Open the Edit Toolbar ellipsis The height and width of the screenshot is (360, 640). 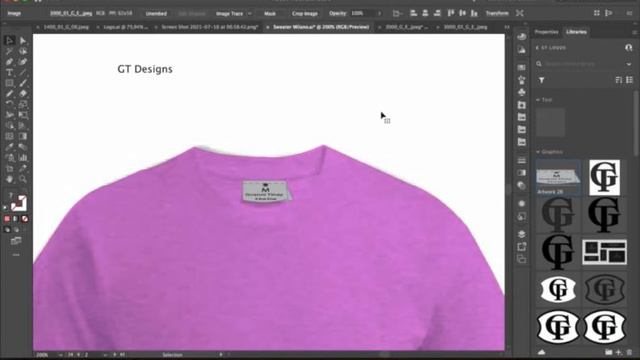tap(16, 255)
